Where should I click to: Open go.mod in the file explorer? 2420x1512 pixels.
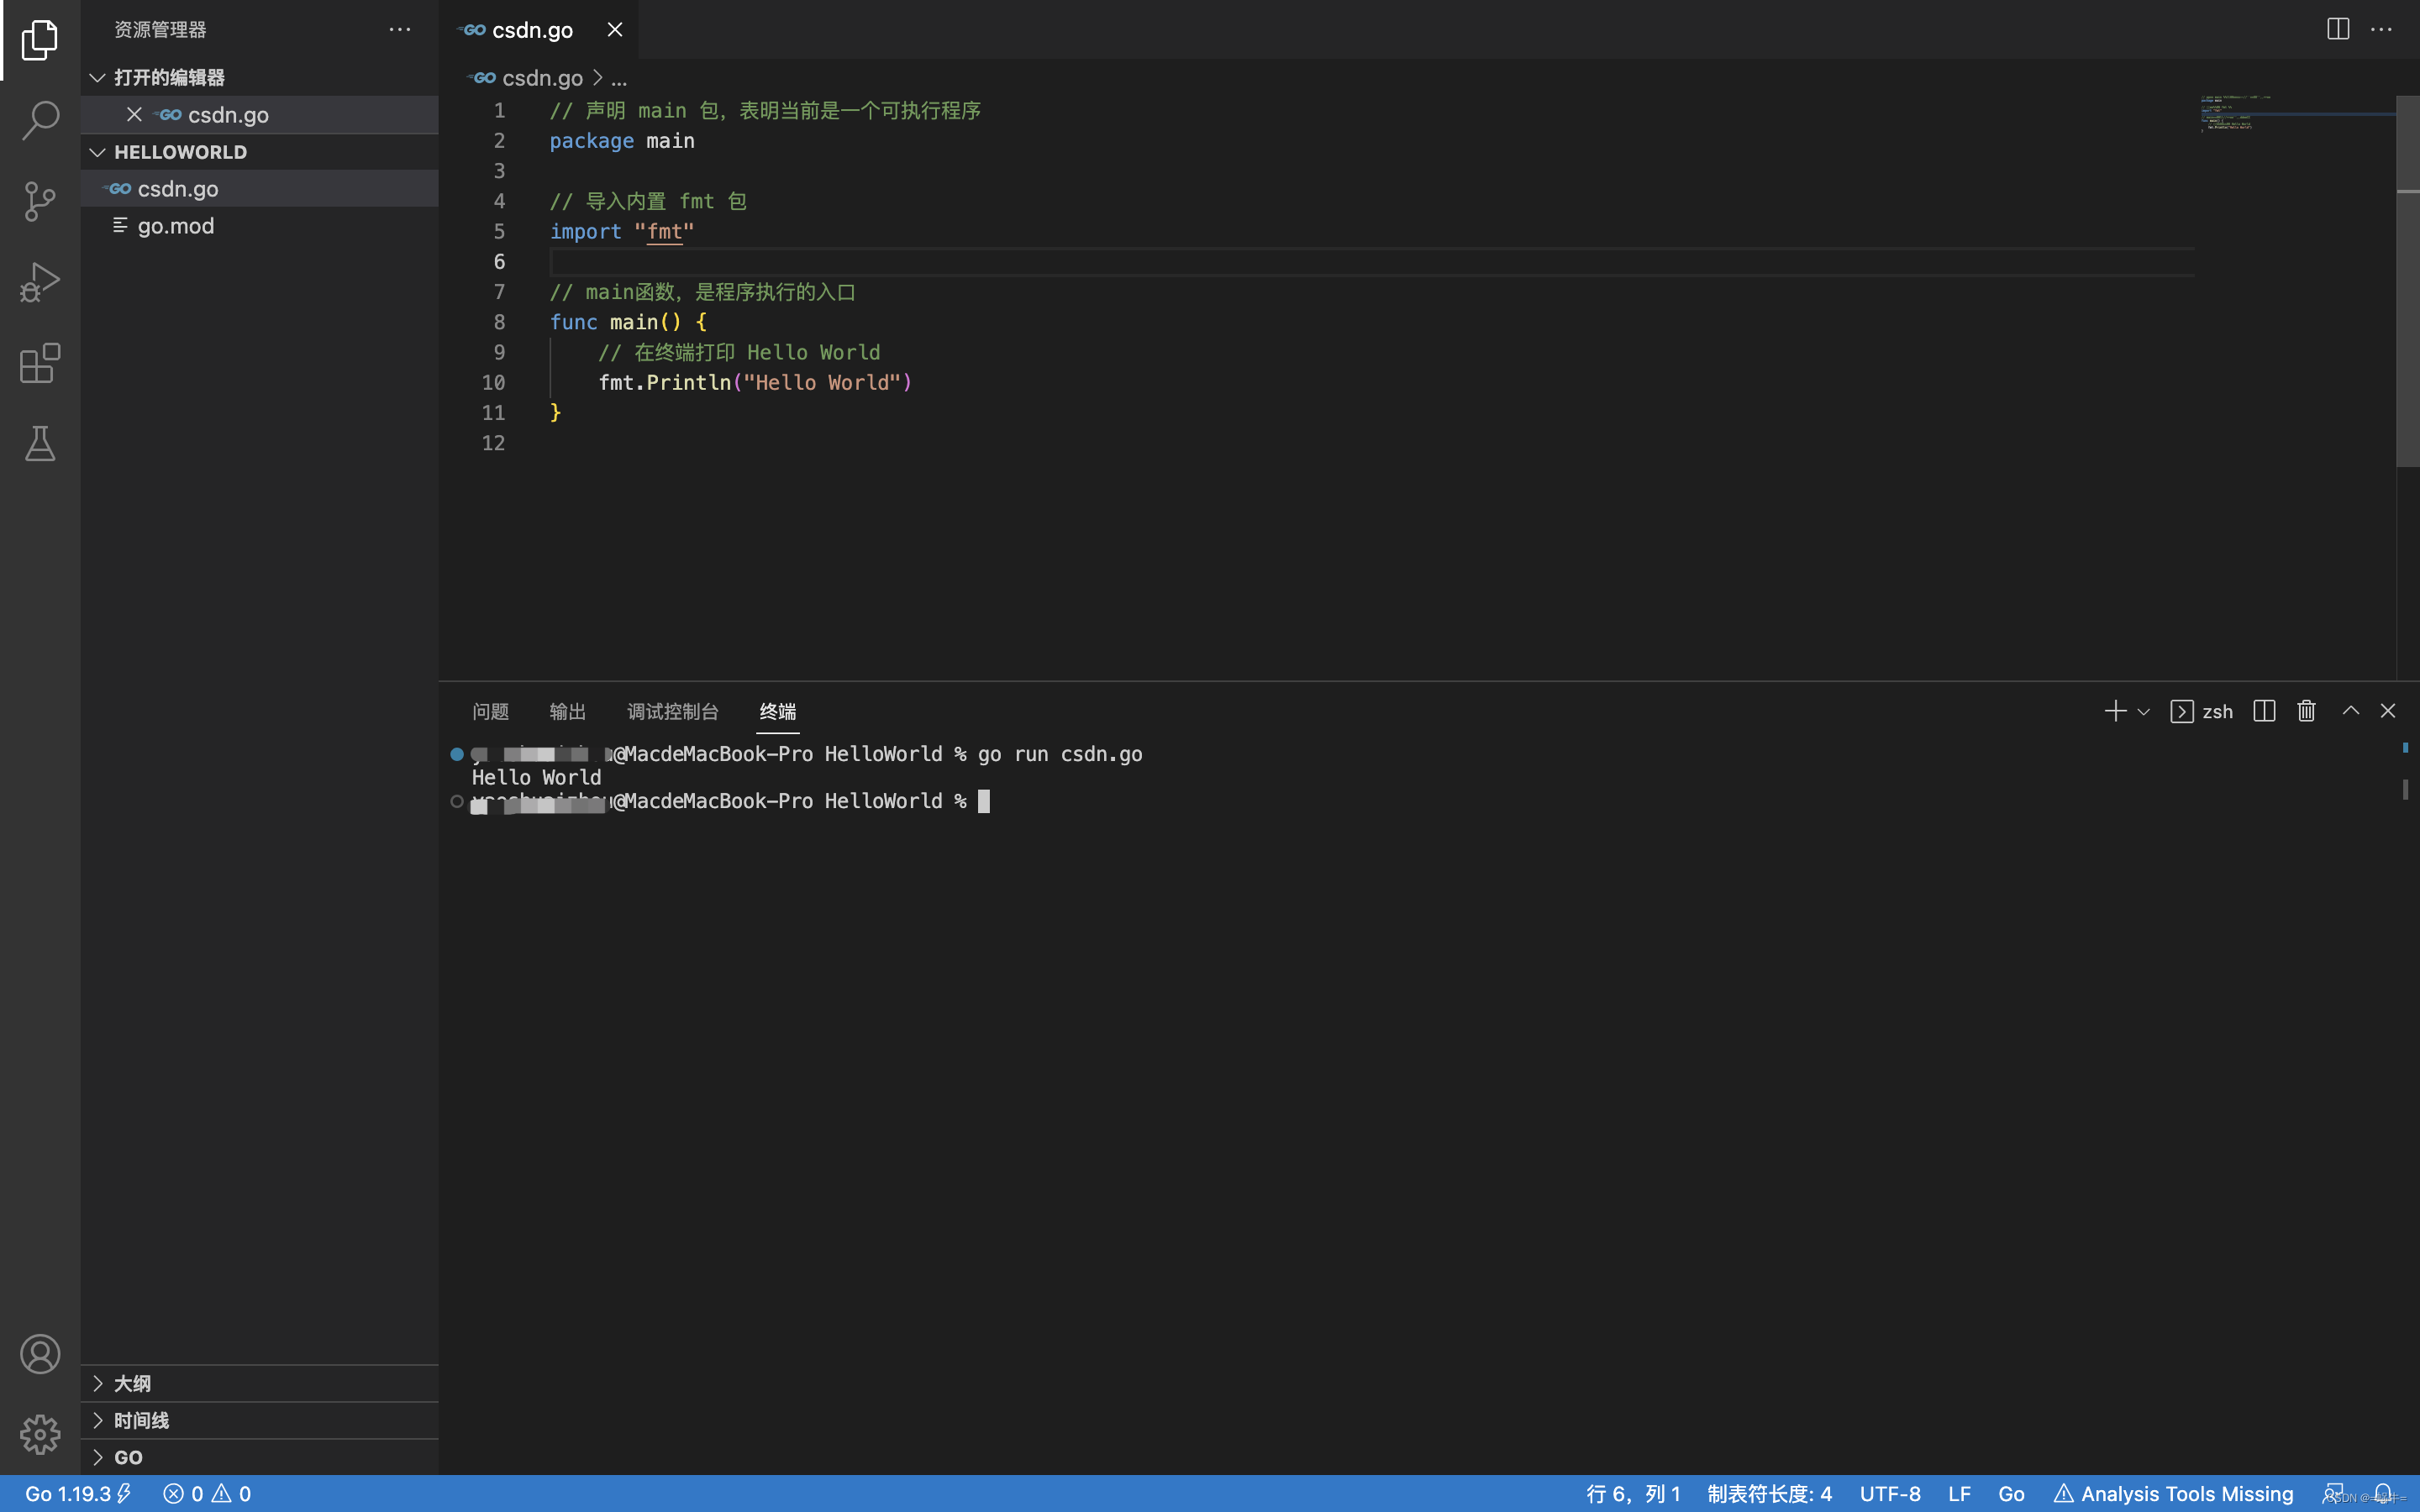176,226
